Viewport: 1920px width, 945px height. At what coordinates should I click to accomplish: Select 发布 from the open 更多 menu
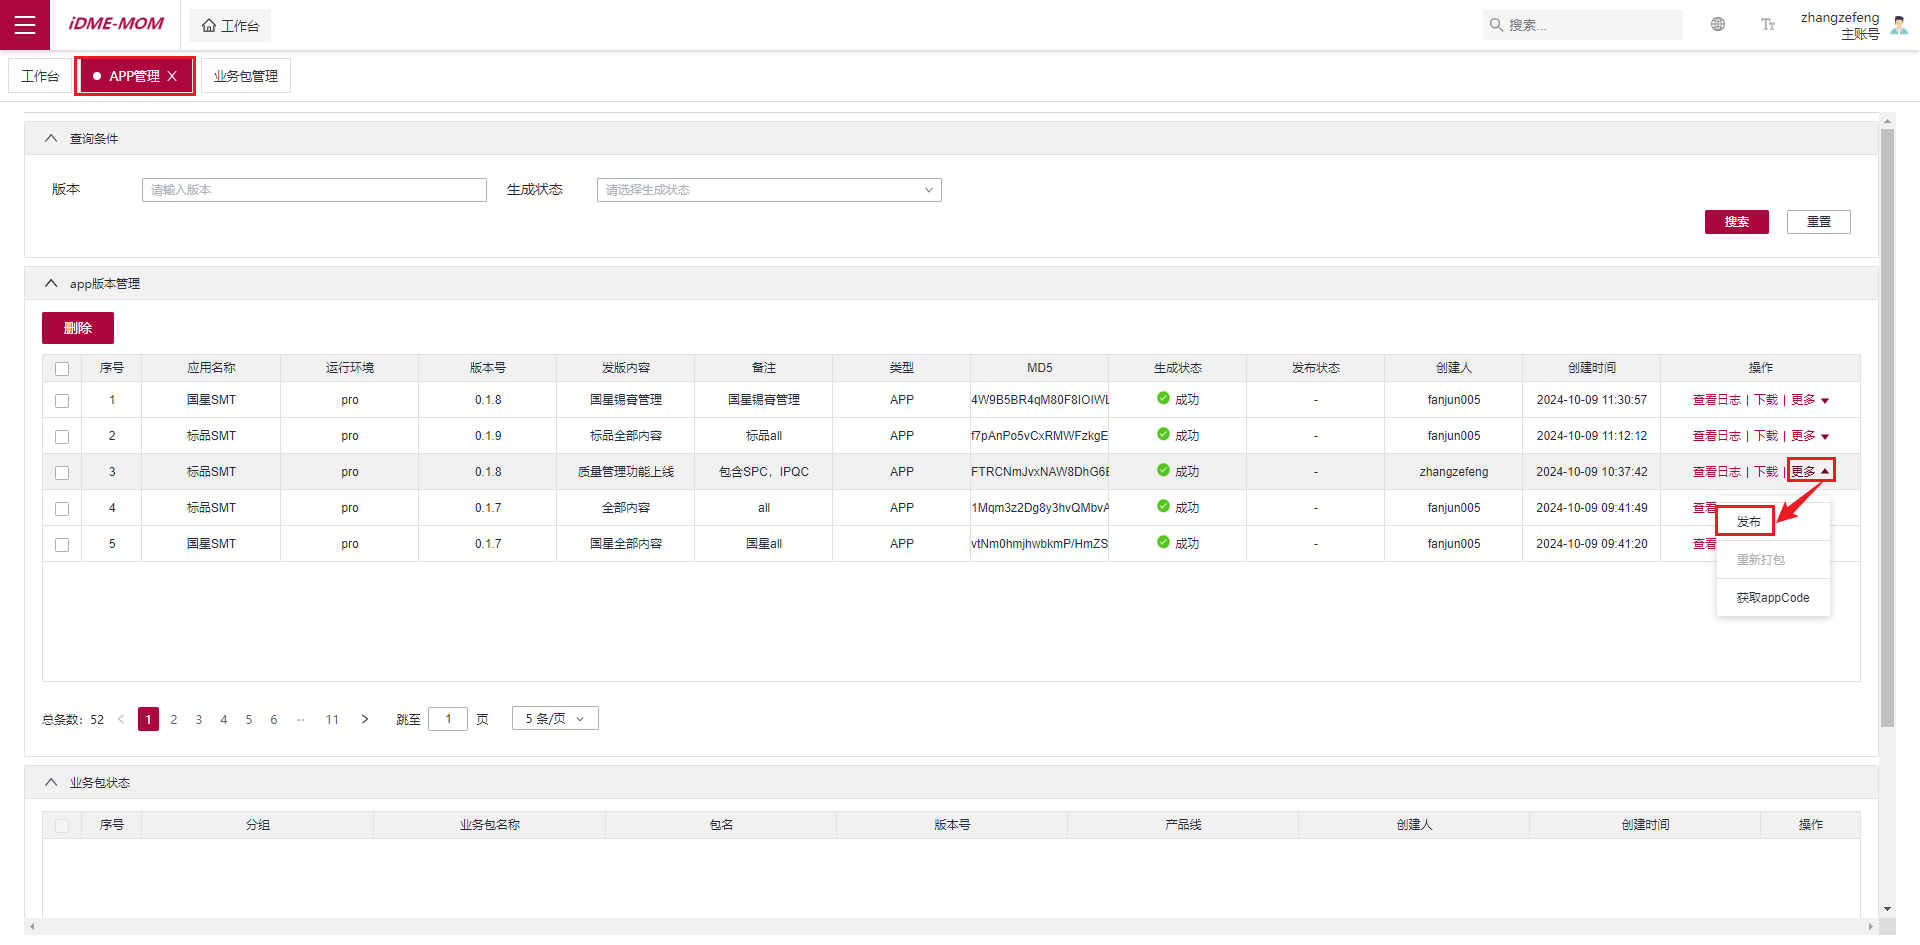[1746, 521]
